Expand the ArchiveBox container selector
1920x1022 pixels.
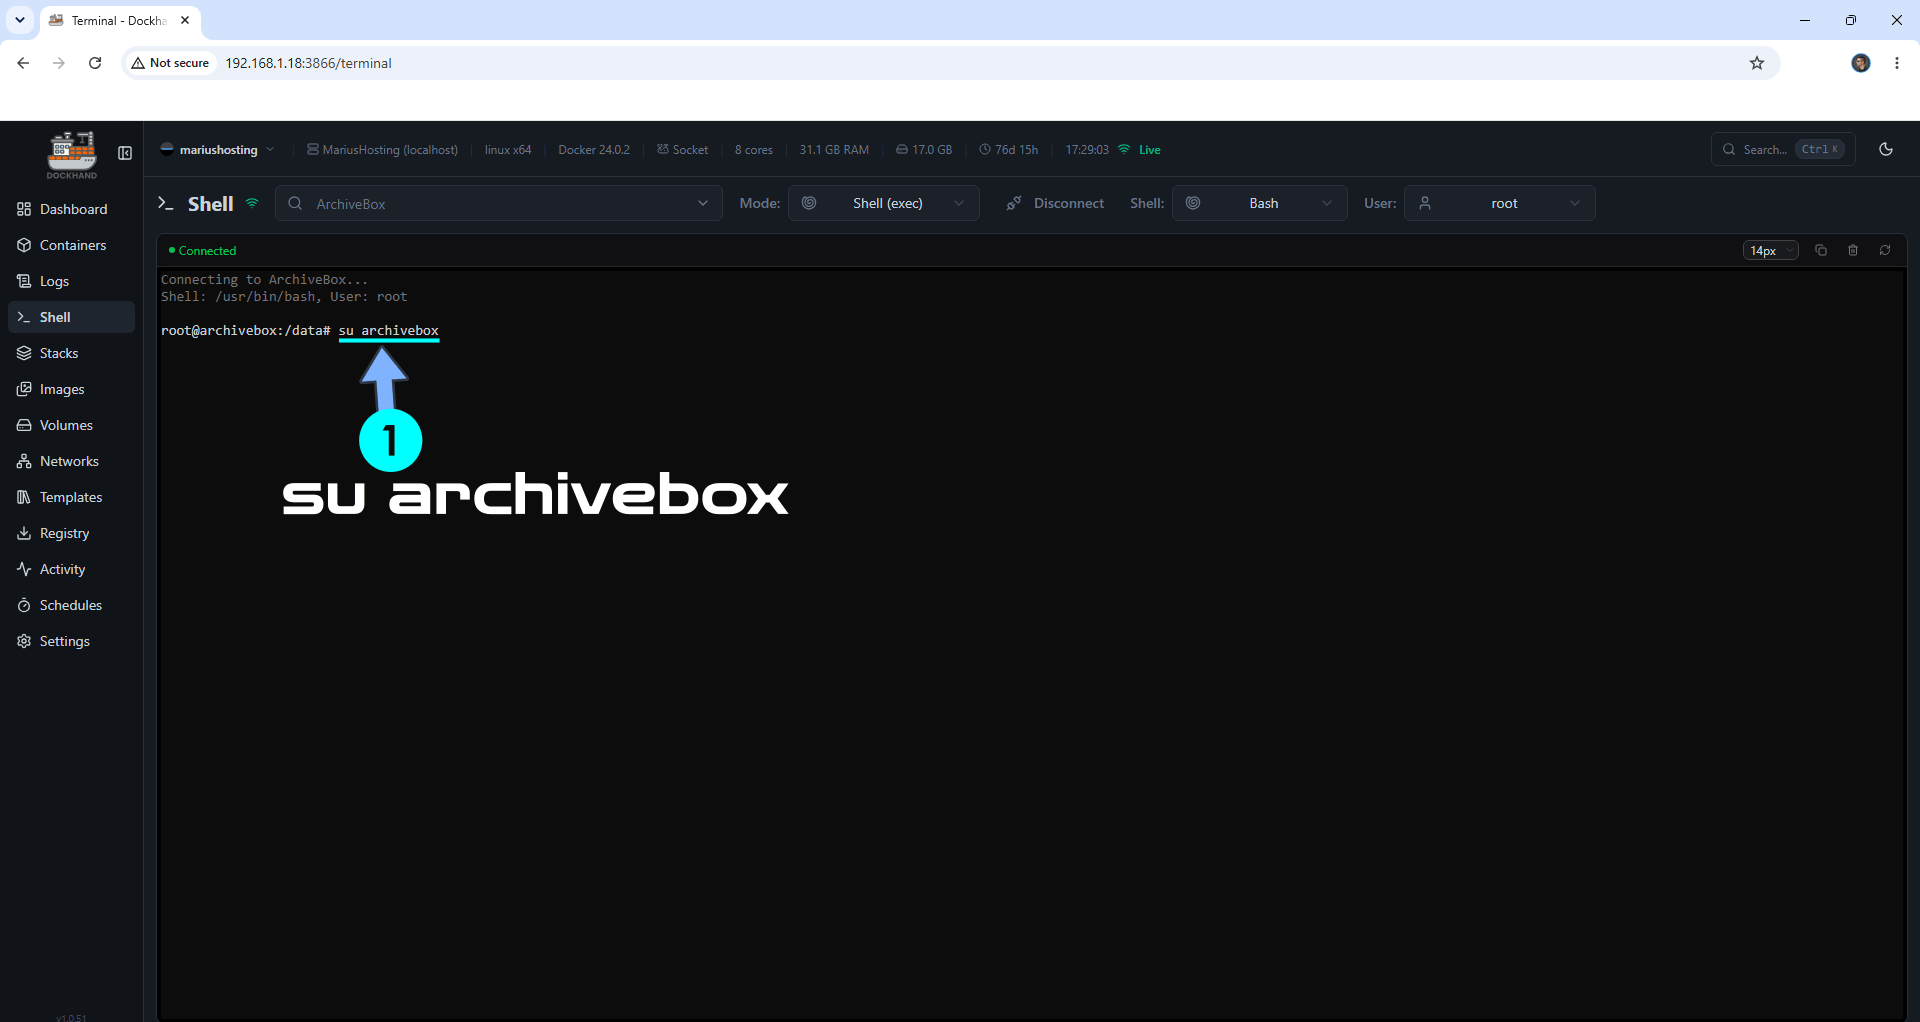[x=498, y=203]
